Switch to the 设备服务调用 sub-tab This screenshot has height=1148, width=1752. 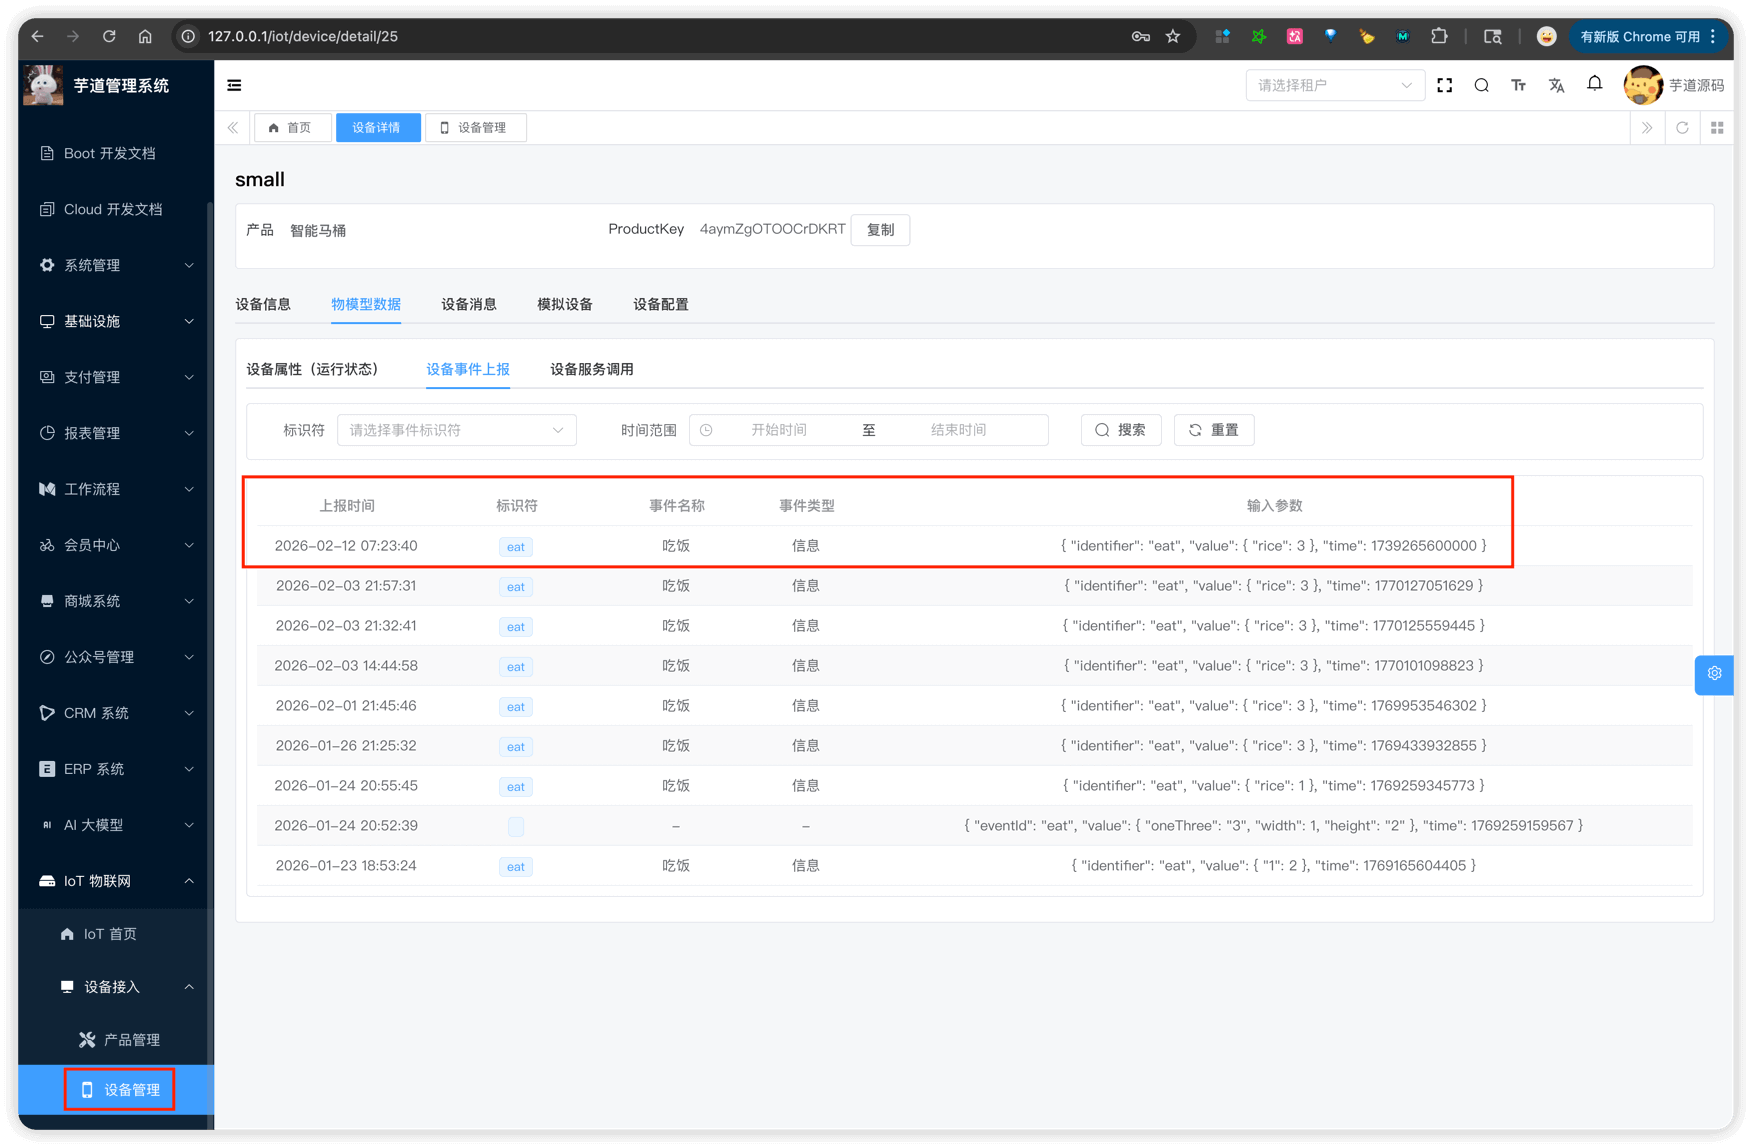(591, 369)
